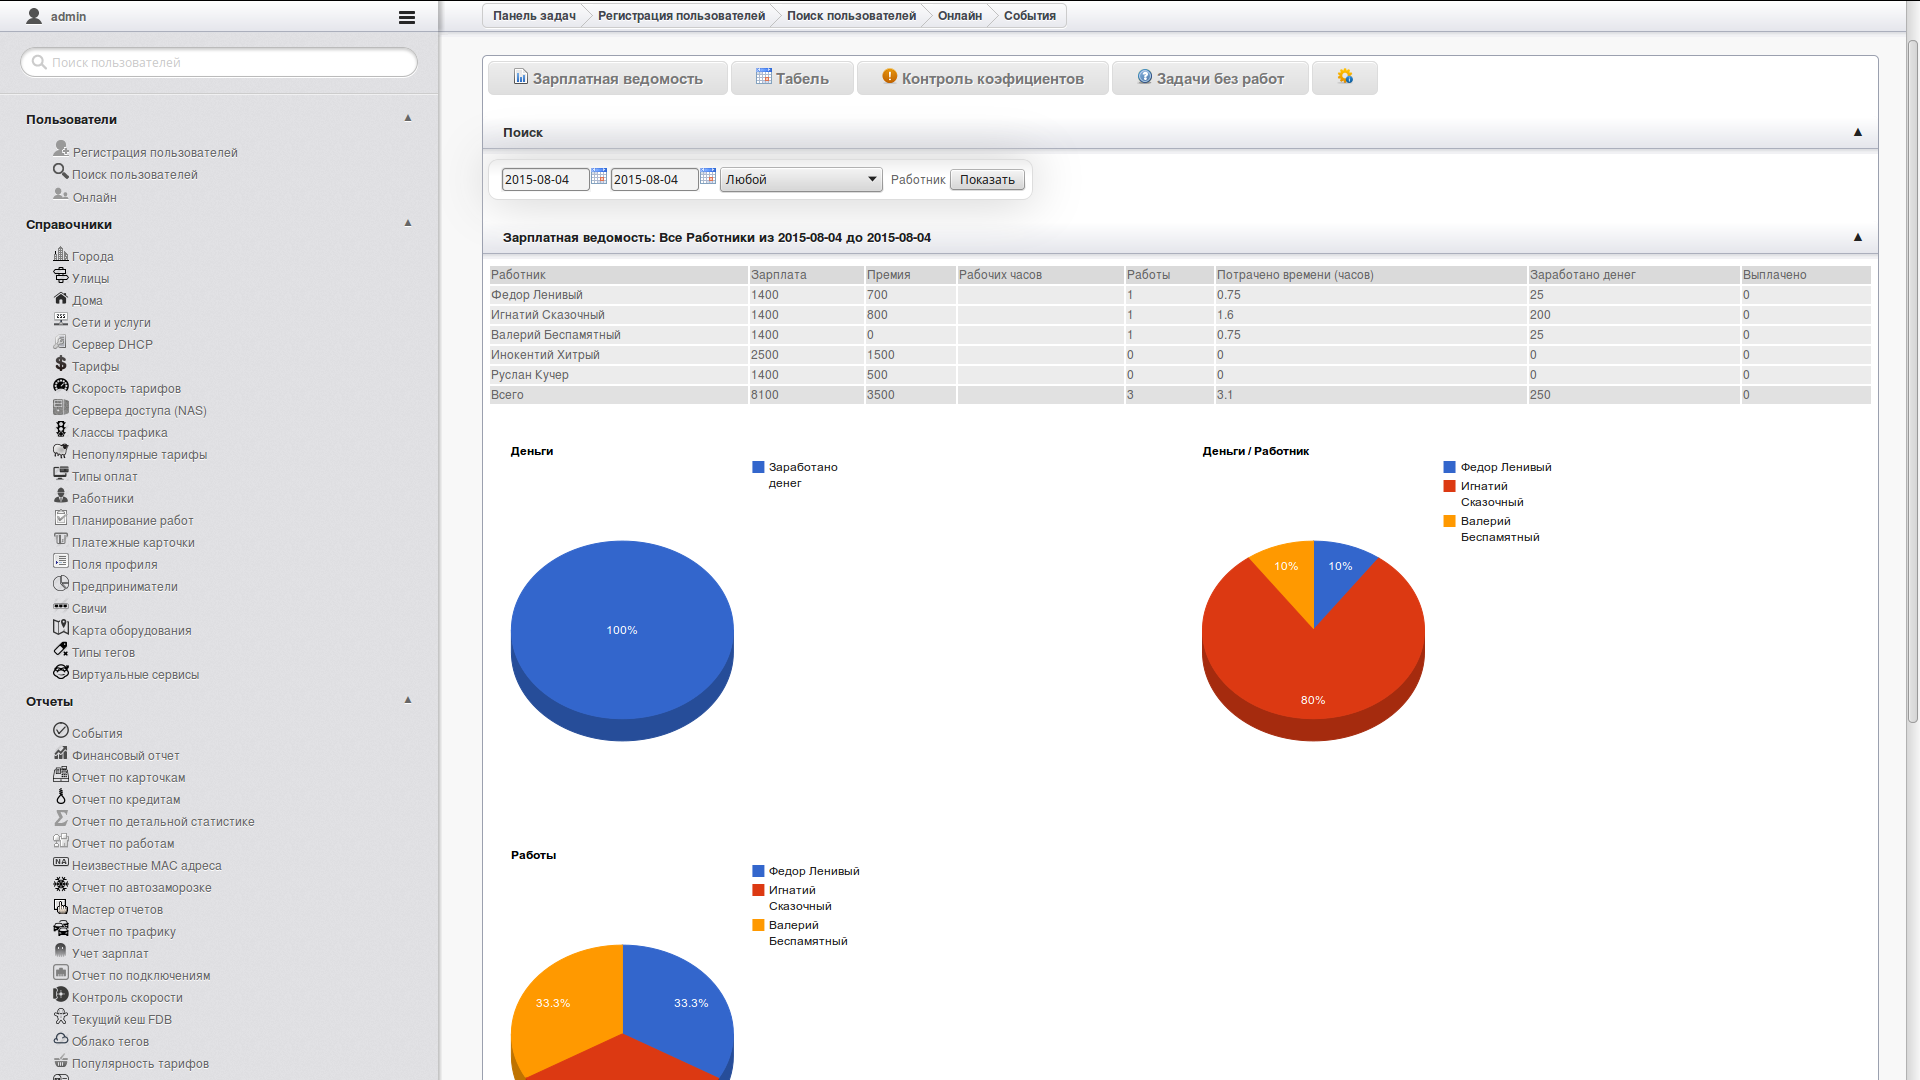
Task: Collapse the Пользователи sidebar section
Action: [408, 118]
